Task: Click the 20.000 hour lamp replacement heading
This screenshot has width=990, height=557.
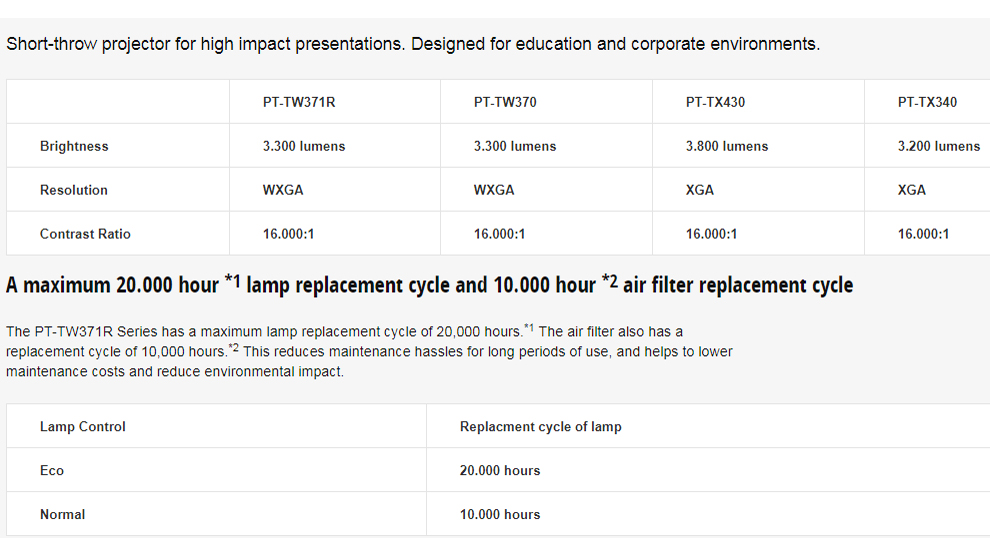Action: (x=429, y=285)
